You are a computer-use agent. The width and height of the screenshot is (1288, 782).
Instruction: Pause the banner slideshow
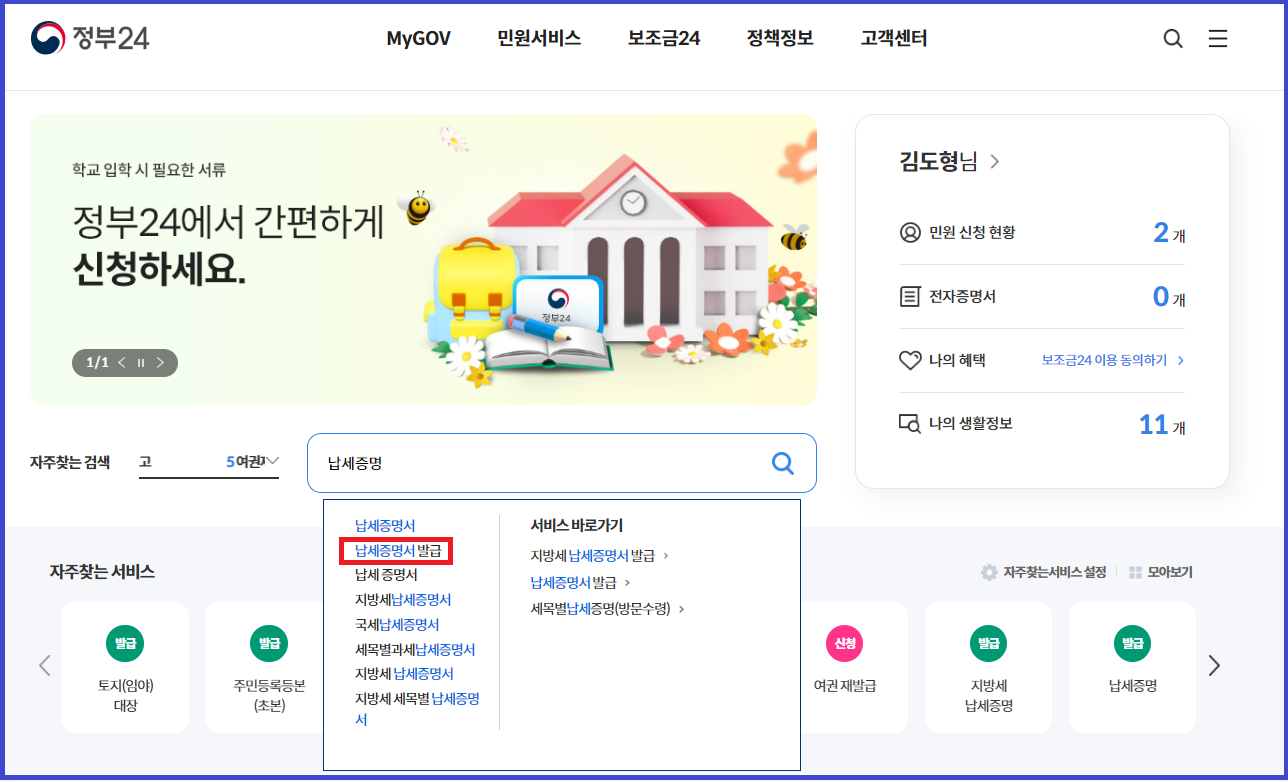click(141, 362)
